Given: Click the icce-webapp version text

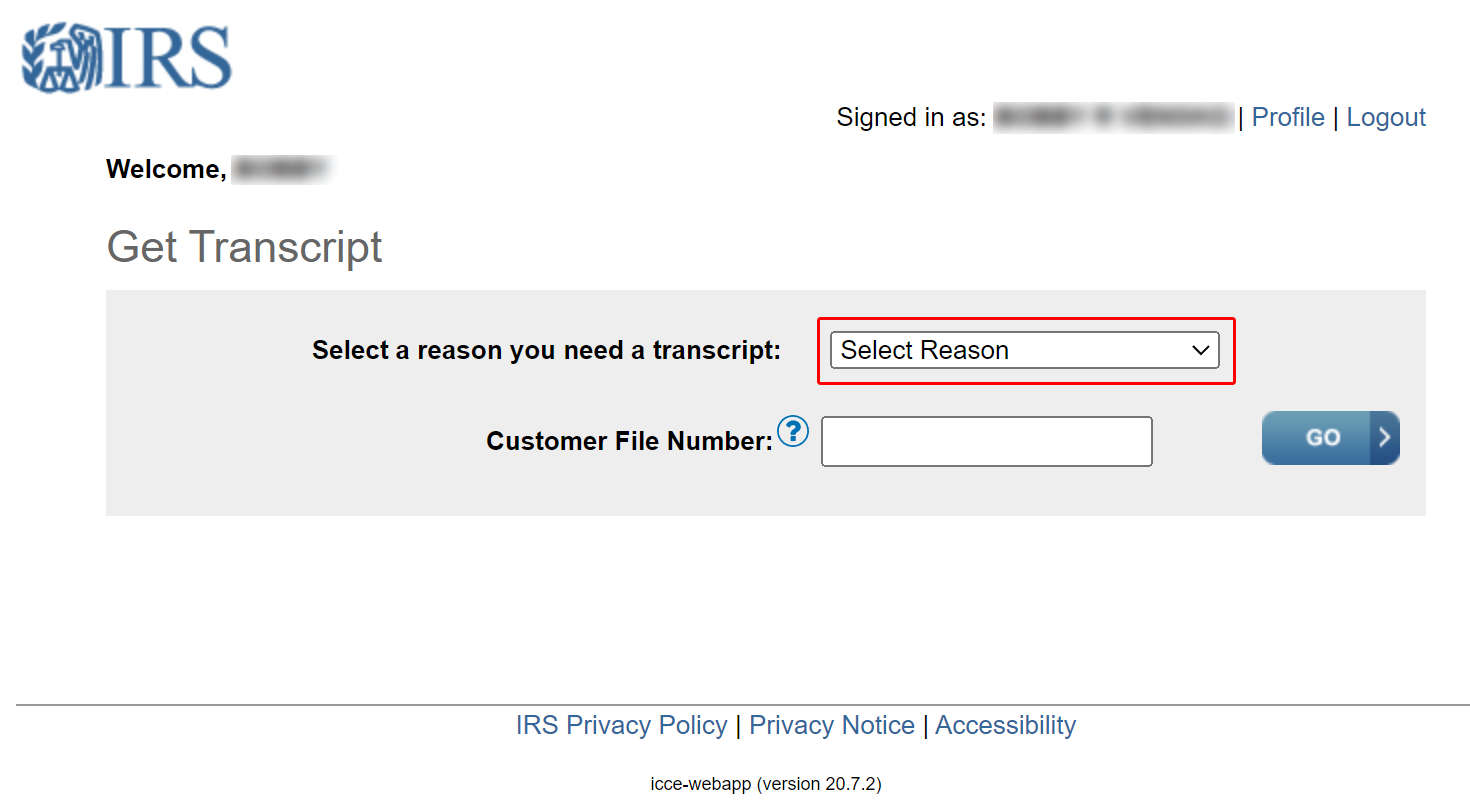Looking at the screenshot, I should click(x=766, y=783).
